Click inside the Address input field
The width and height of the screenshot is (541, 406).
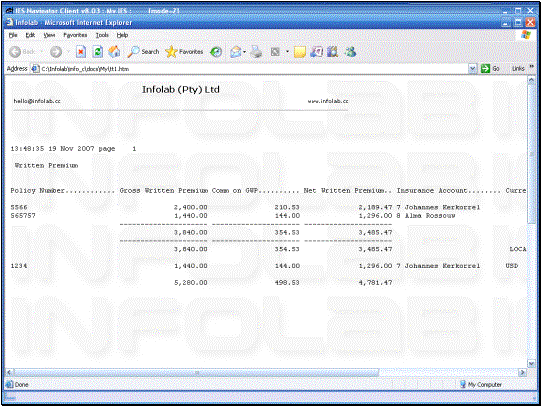point(254,69)
